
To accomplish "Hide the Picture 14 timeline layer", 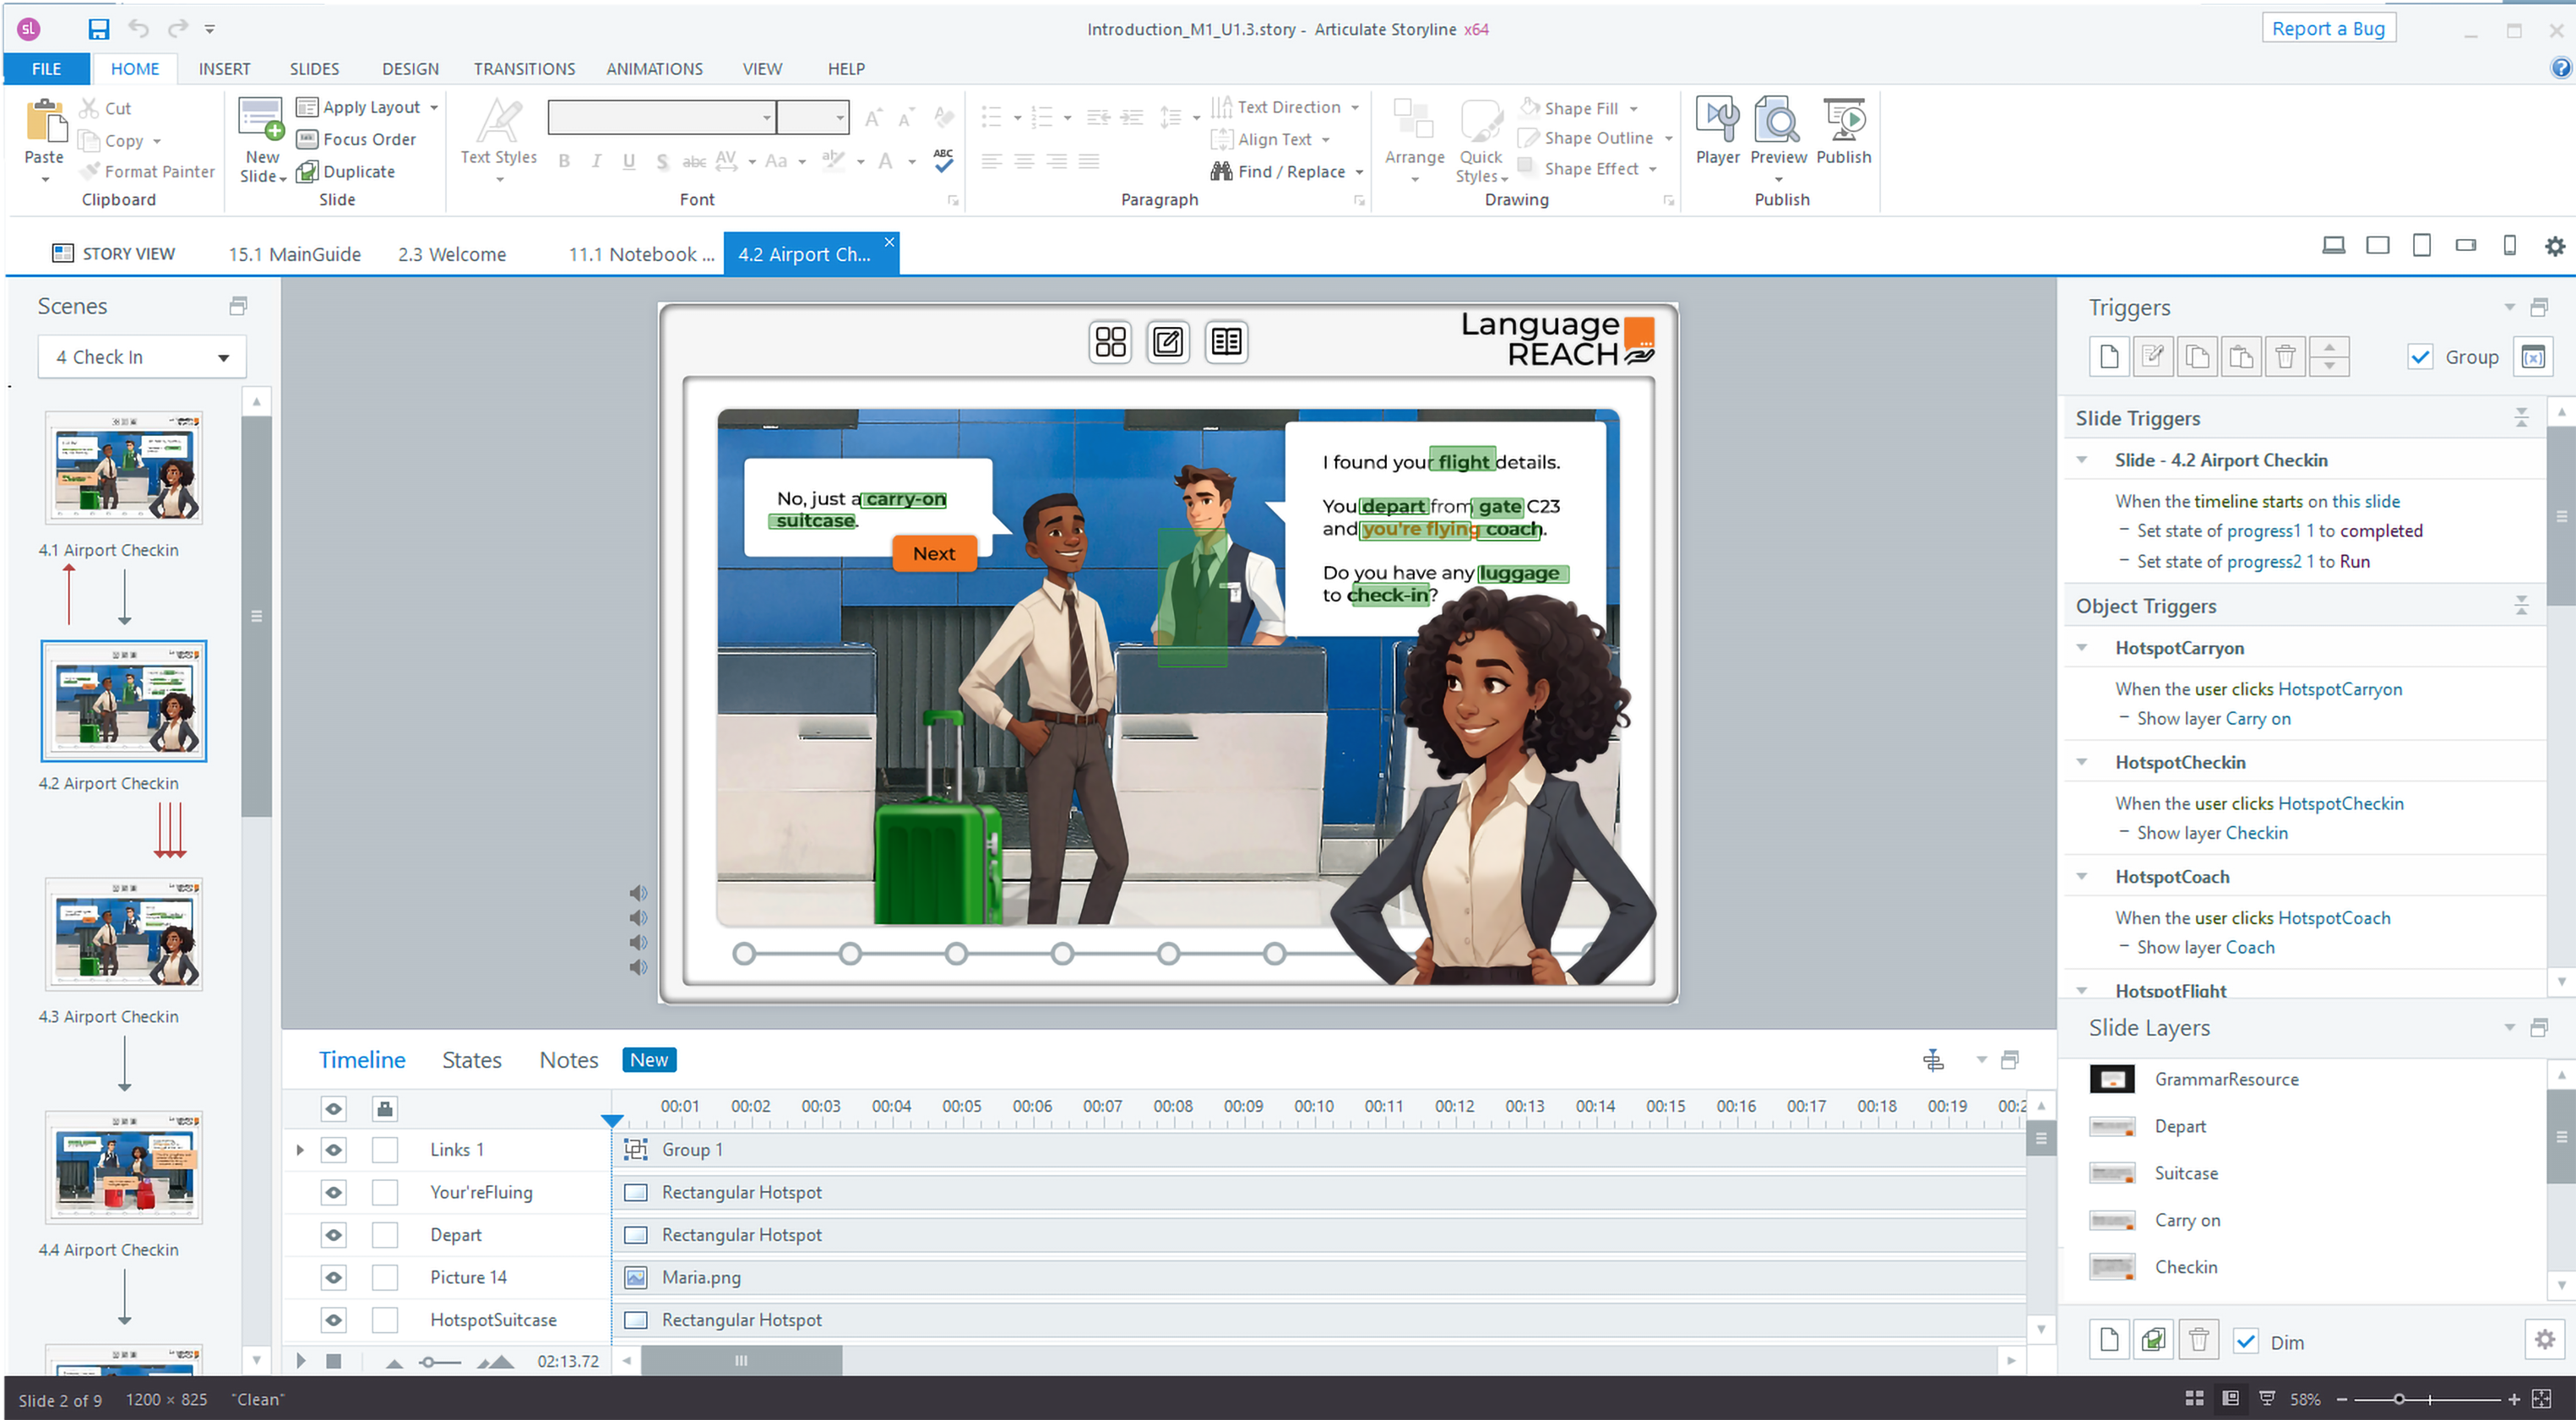I will click(334, 1277).
